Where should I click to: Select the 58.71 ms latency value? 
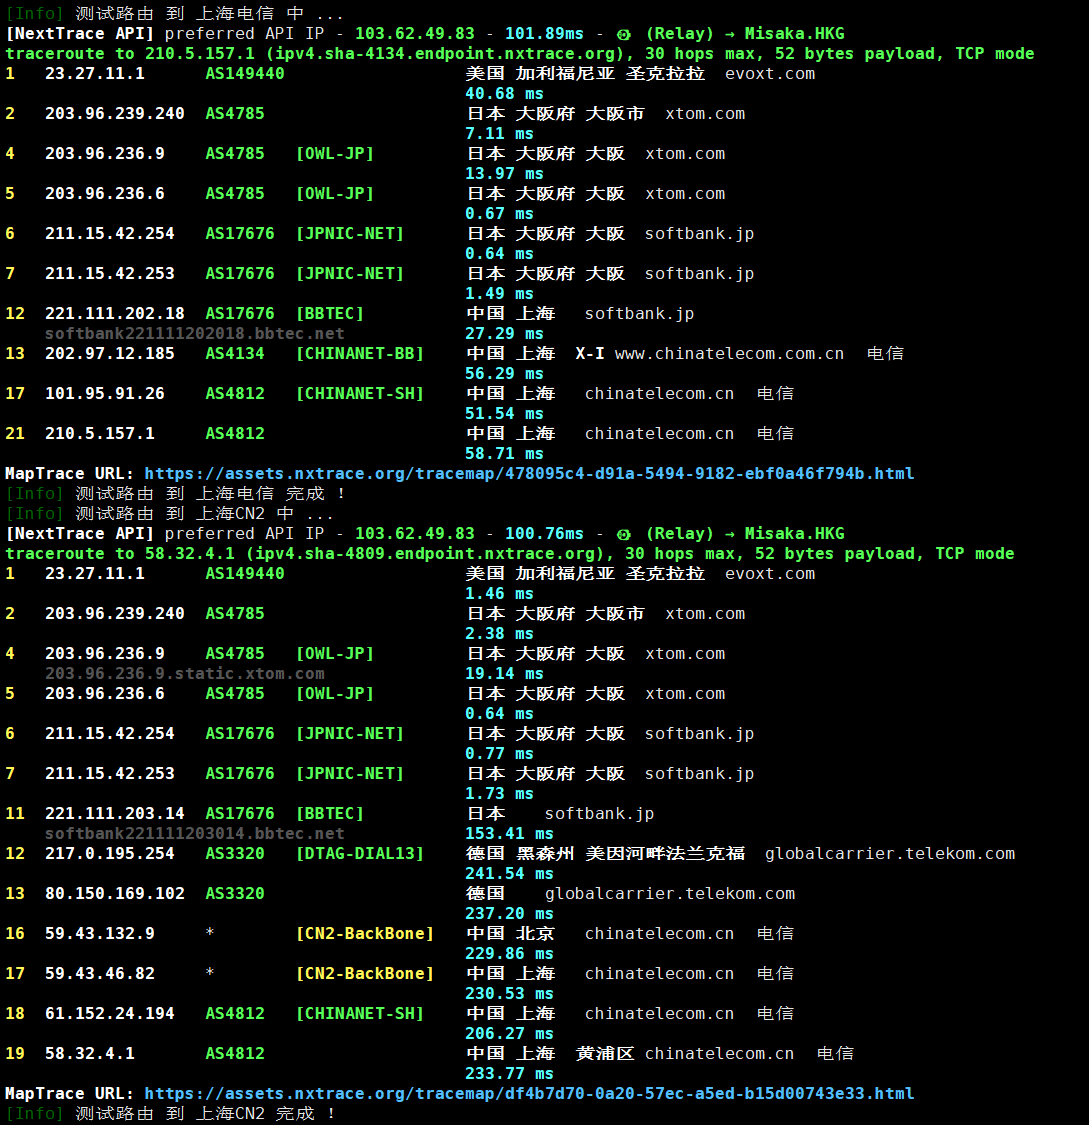click(x=504, y=454)
